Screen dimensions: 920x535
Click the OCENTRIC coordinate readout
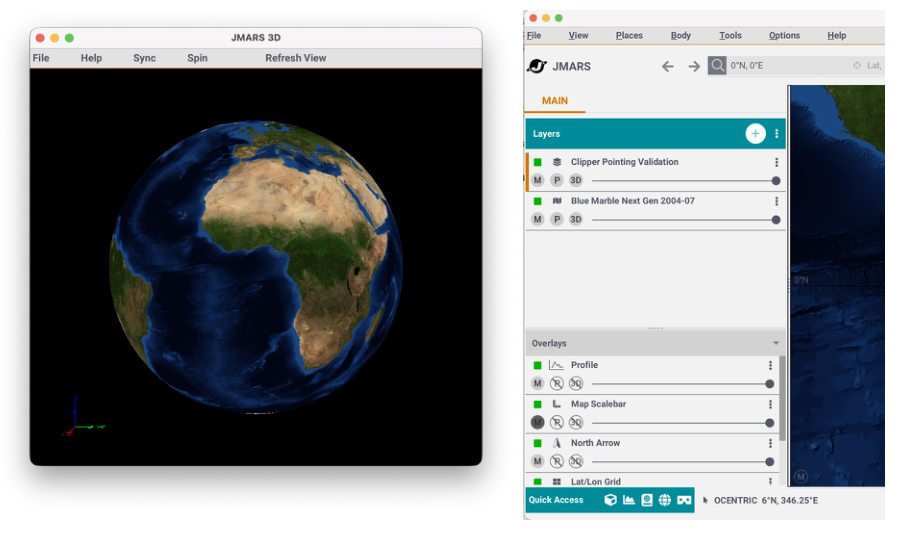[x=766, y=500]
